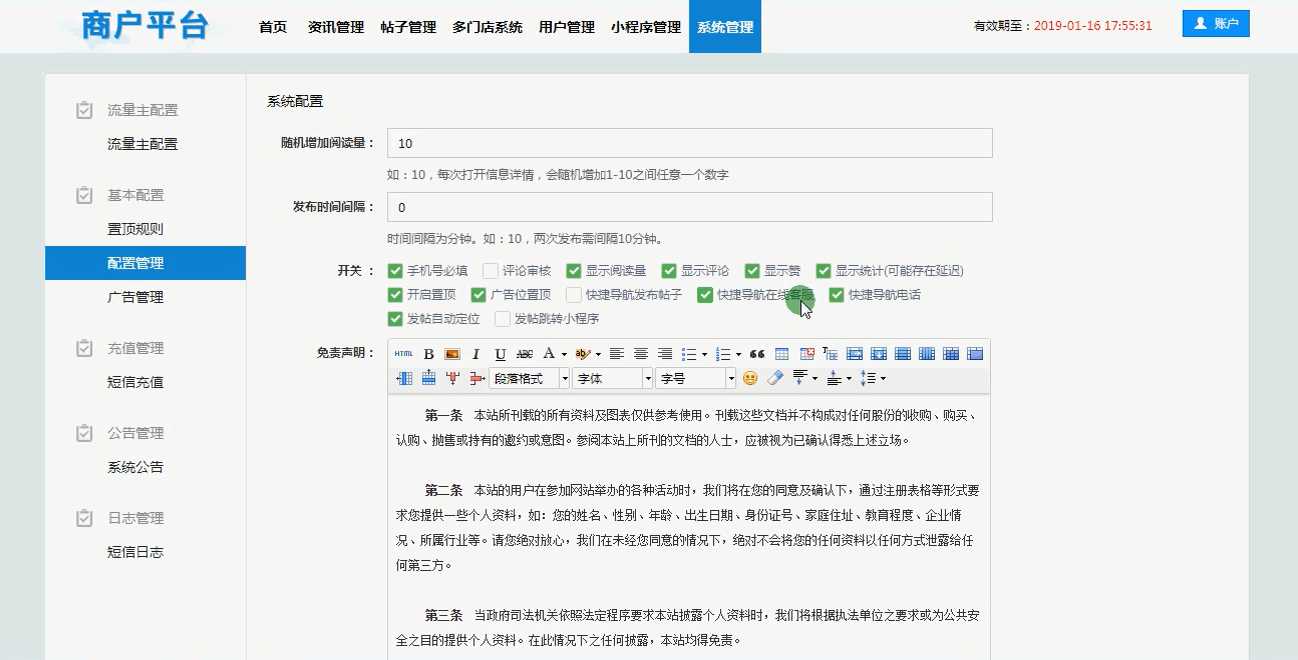Image resolution: width=1298 pixels, height=660 pixels.
Task: Go to the 用户管理 menu tab
Action: coord(566,27)
